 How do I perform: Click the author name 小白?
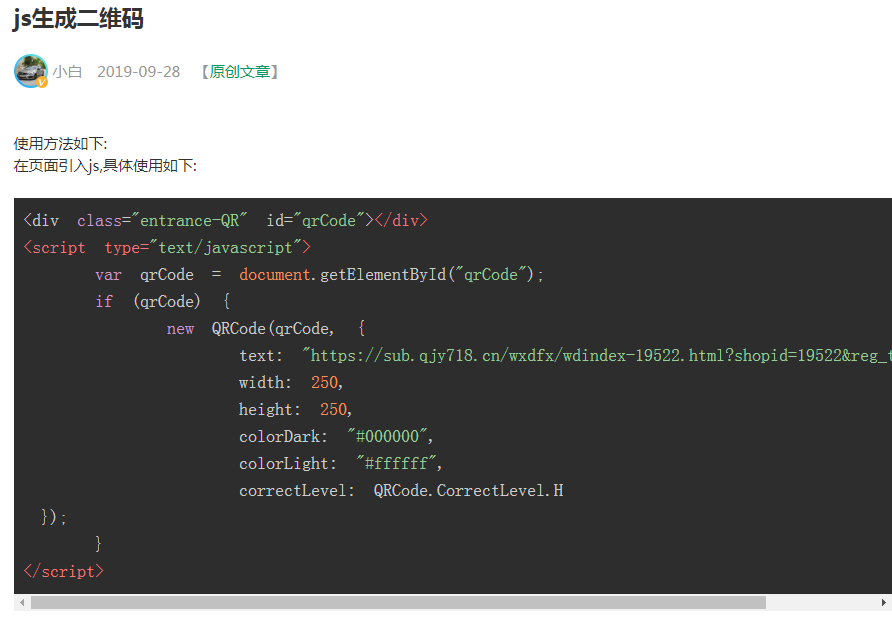[x=68, y=71]
